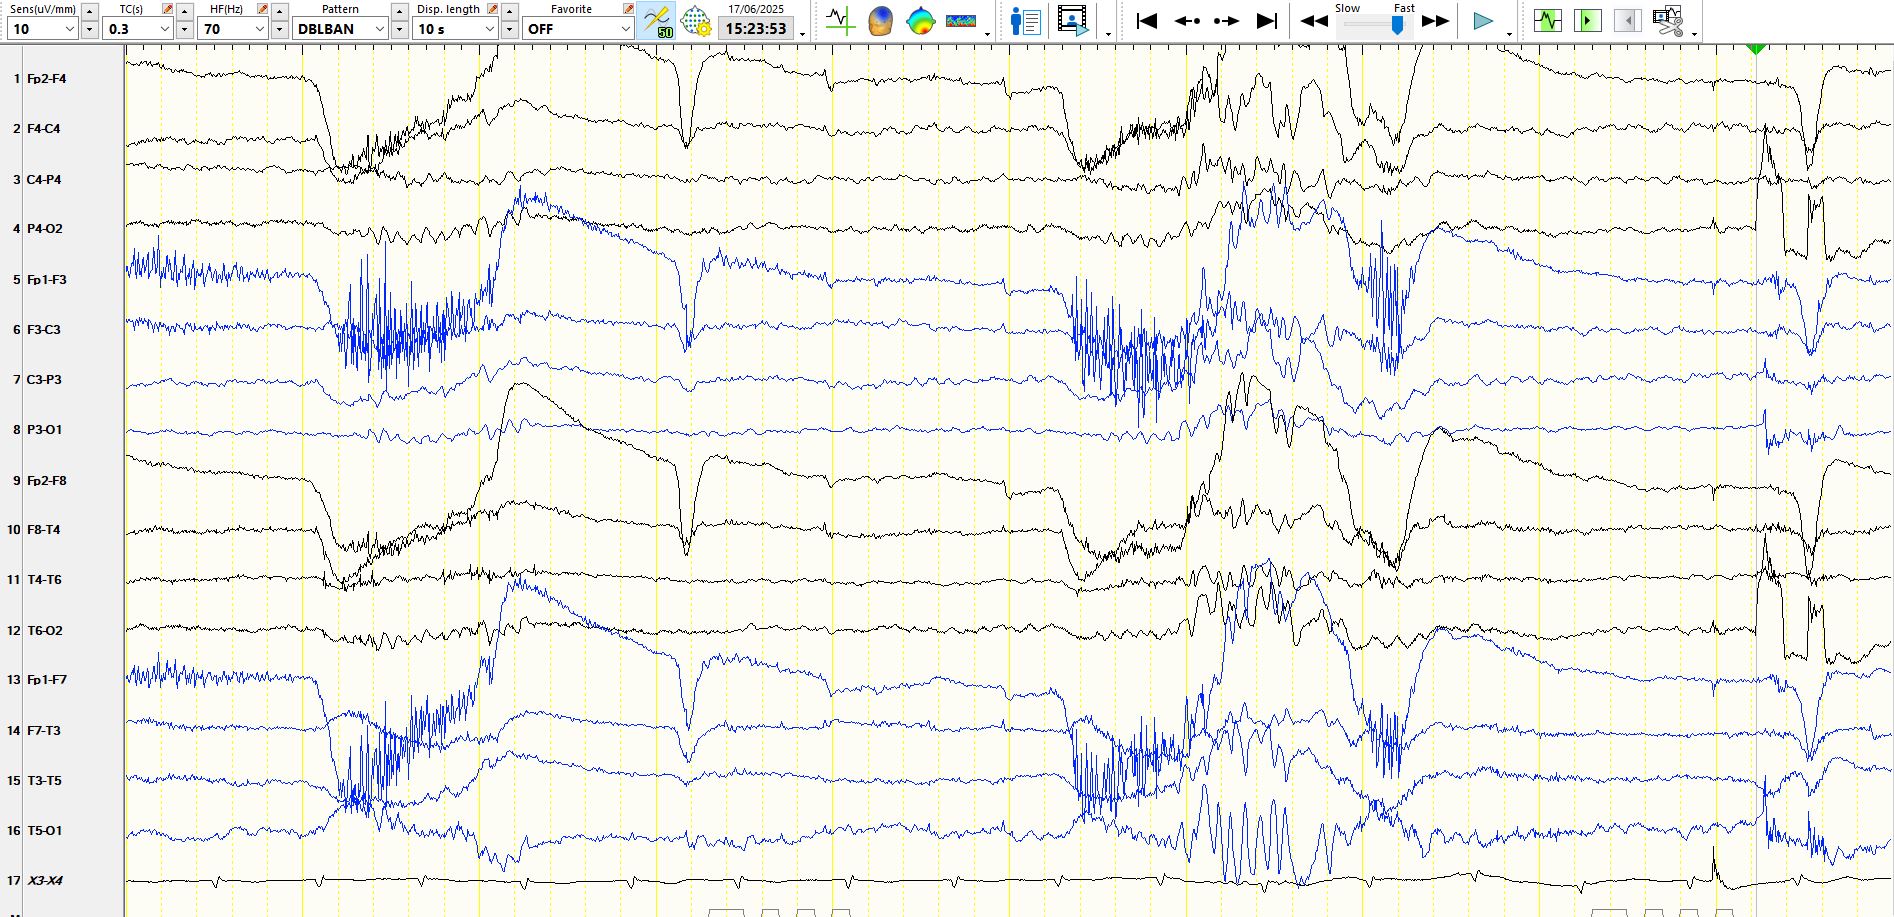
Task: Open the Pattern dropdown showing DBLBAN
Action: pos(340,29)
